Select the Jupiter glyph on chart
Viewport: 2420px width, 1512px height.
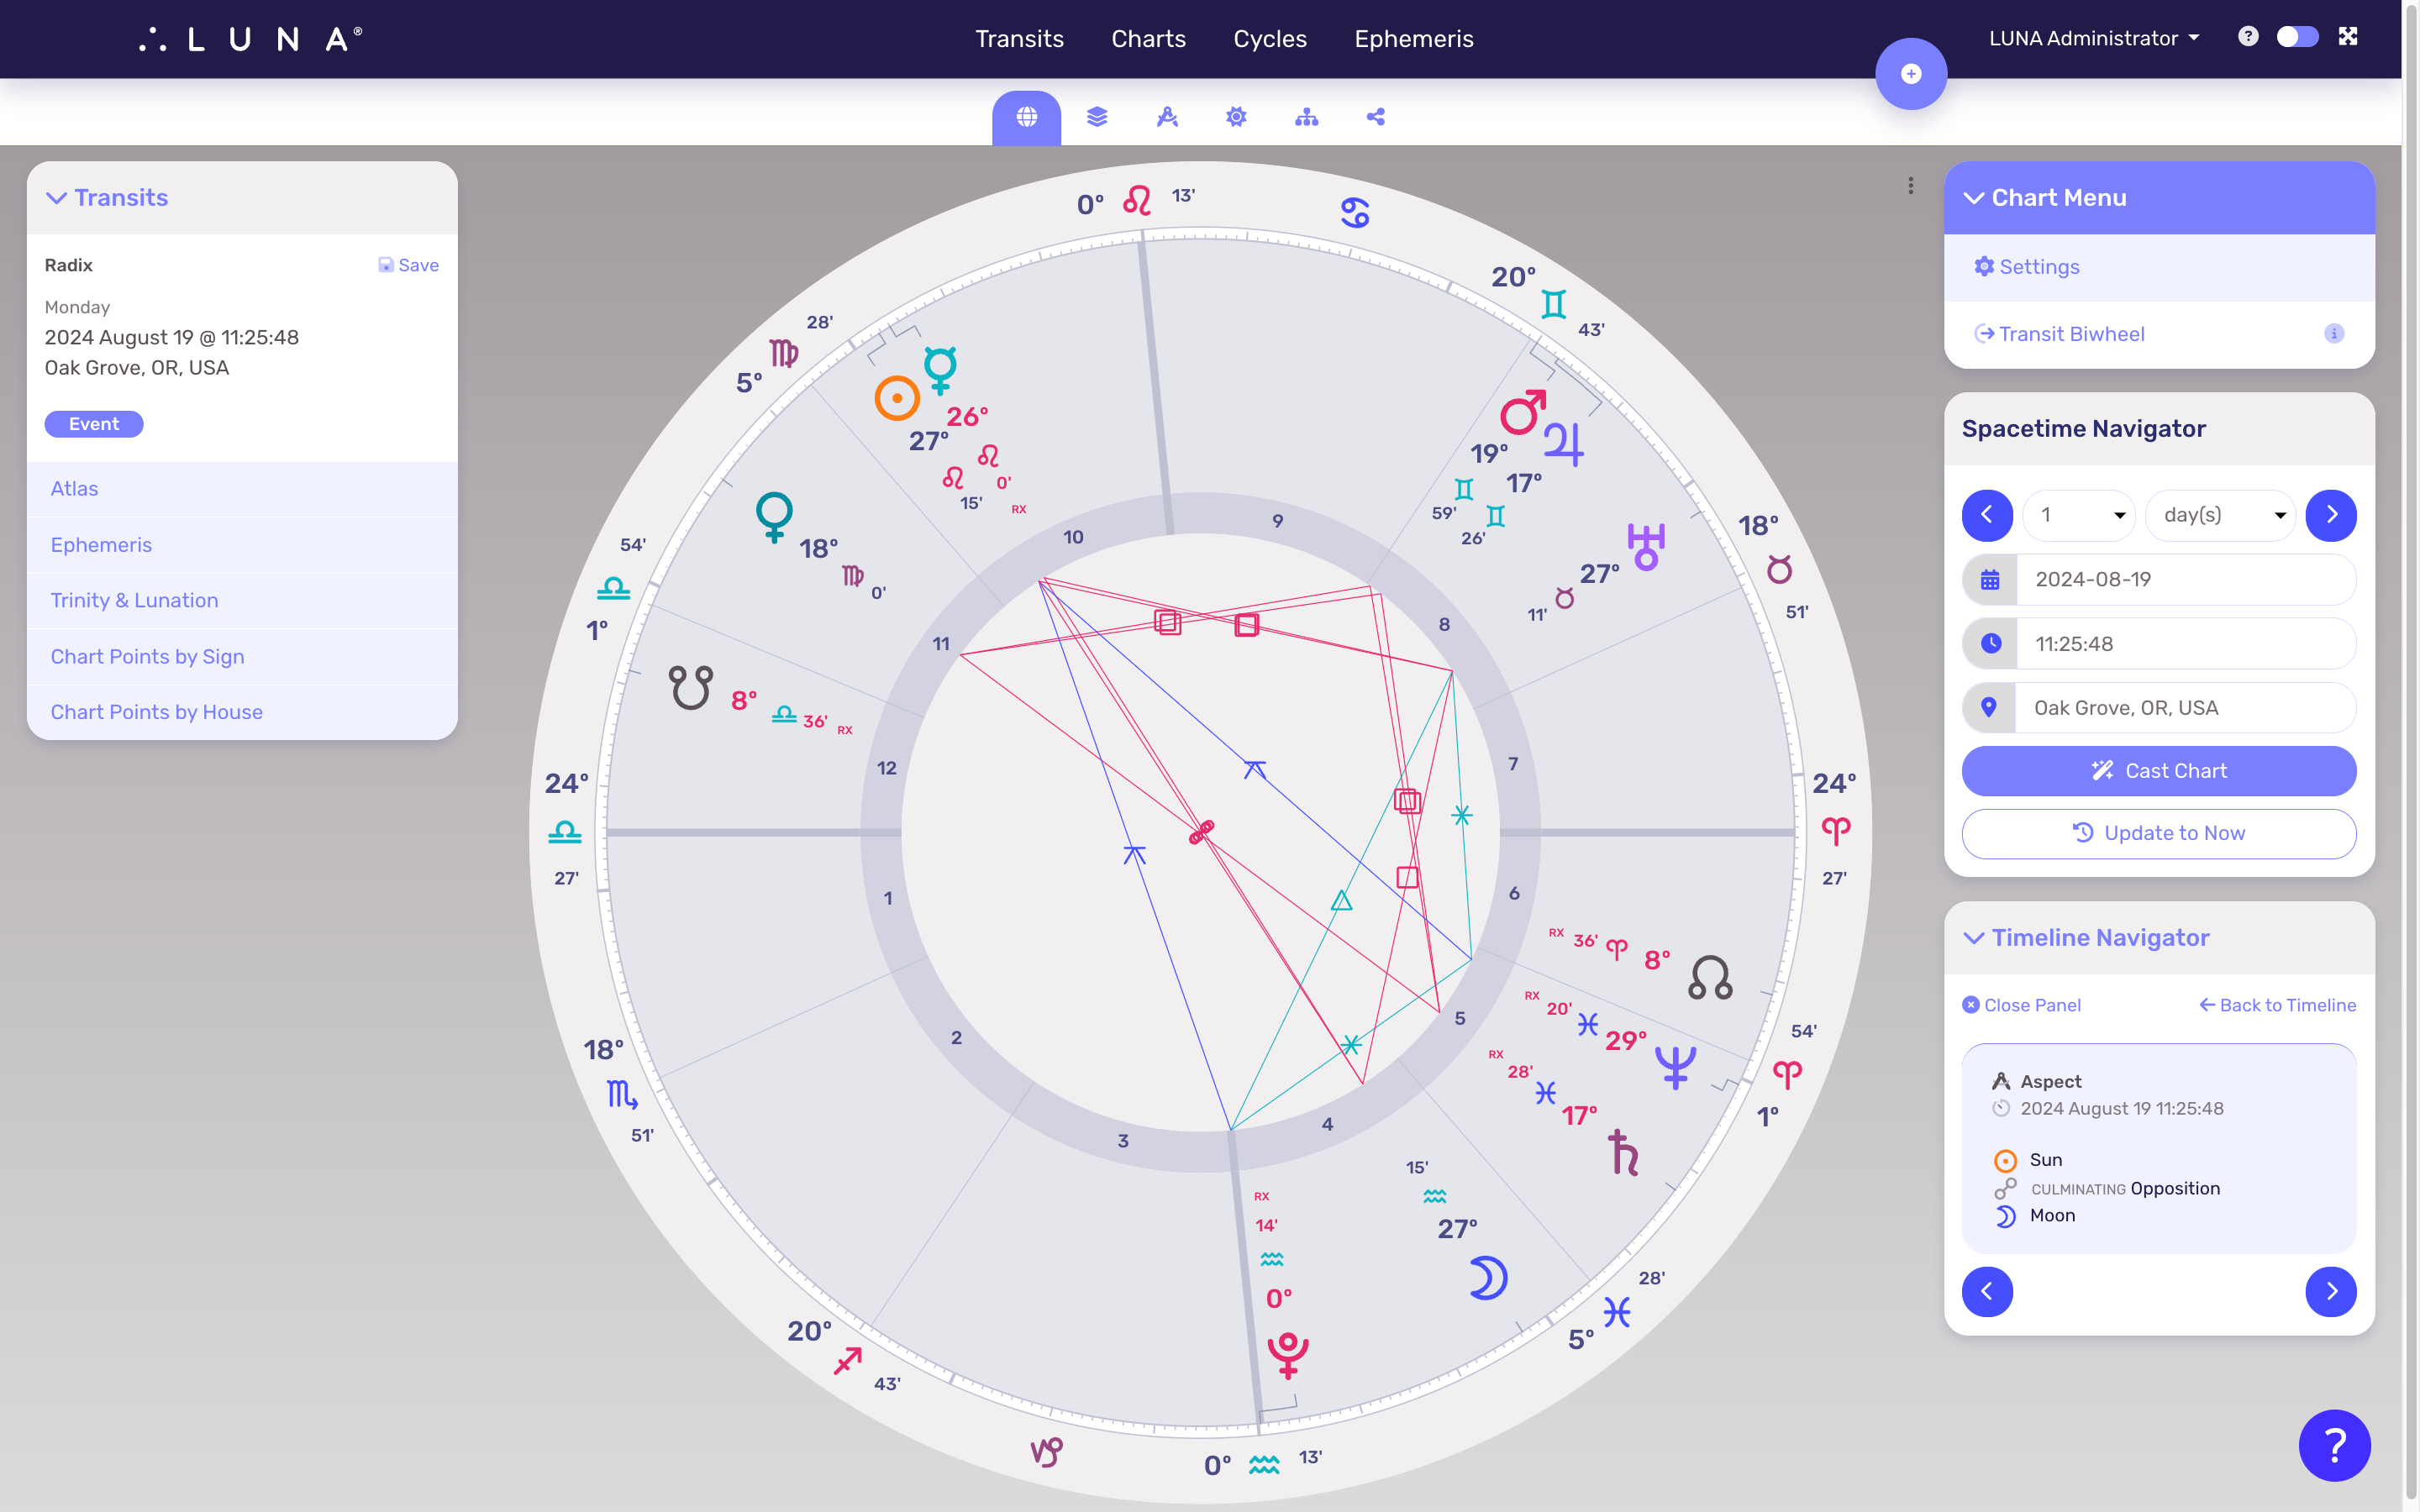click(1564, 444)
